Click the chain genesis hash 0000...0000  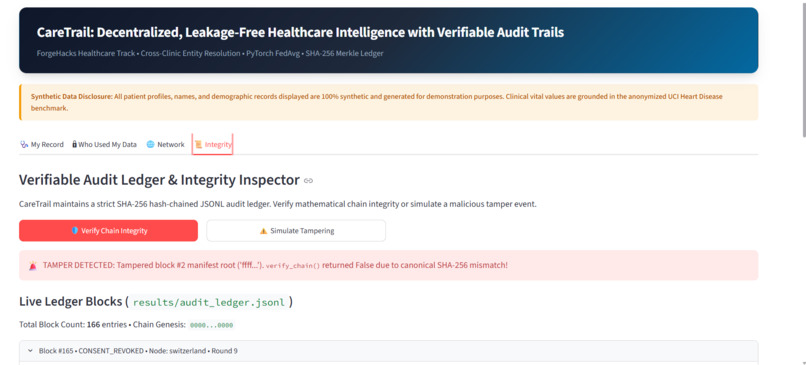click(x=211, y=325)
